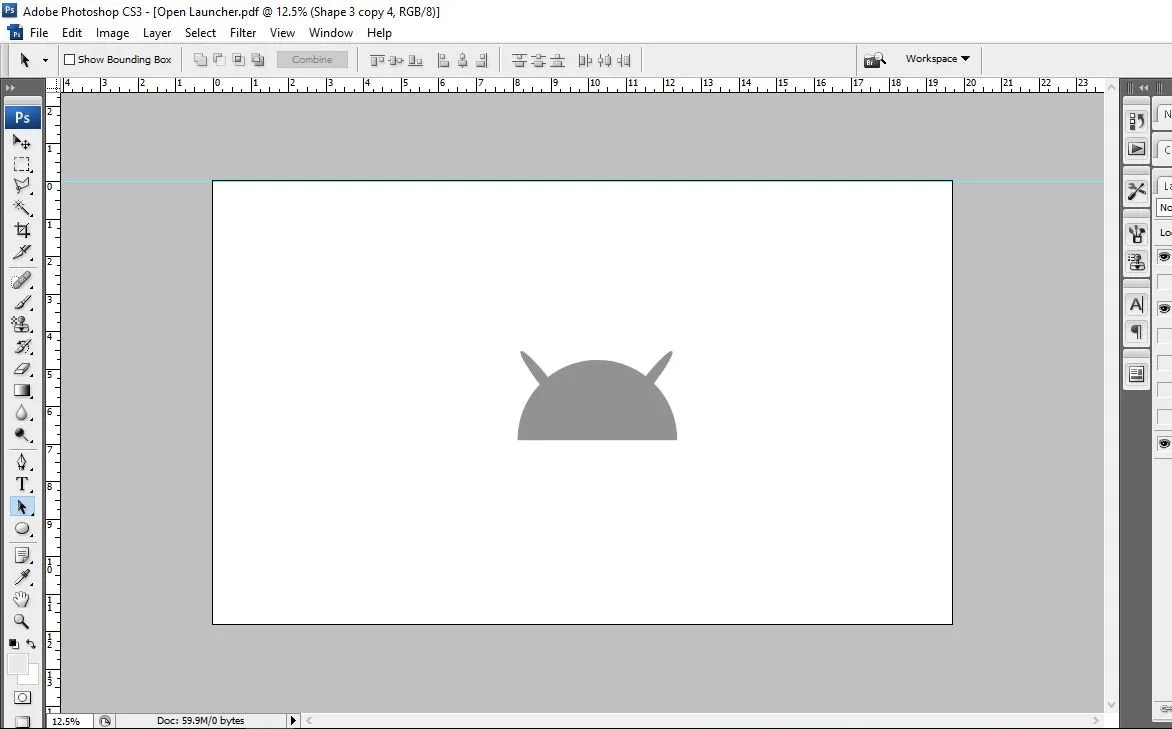
Task: Open the tool preset picker arrow
Action: coord(45,60)
